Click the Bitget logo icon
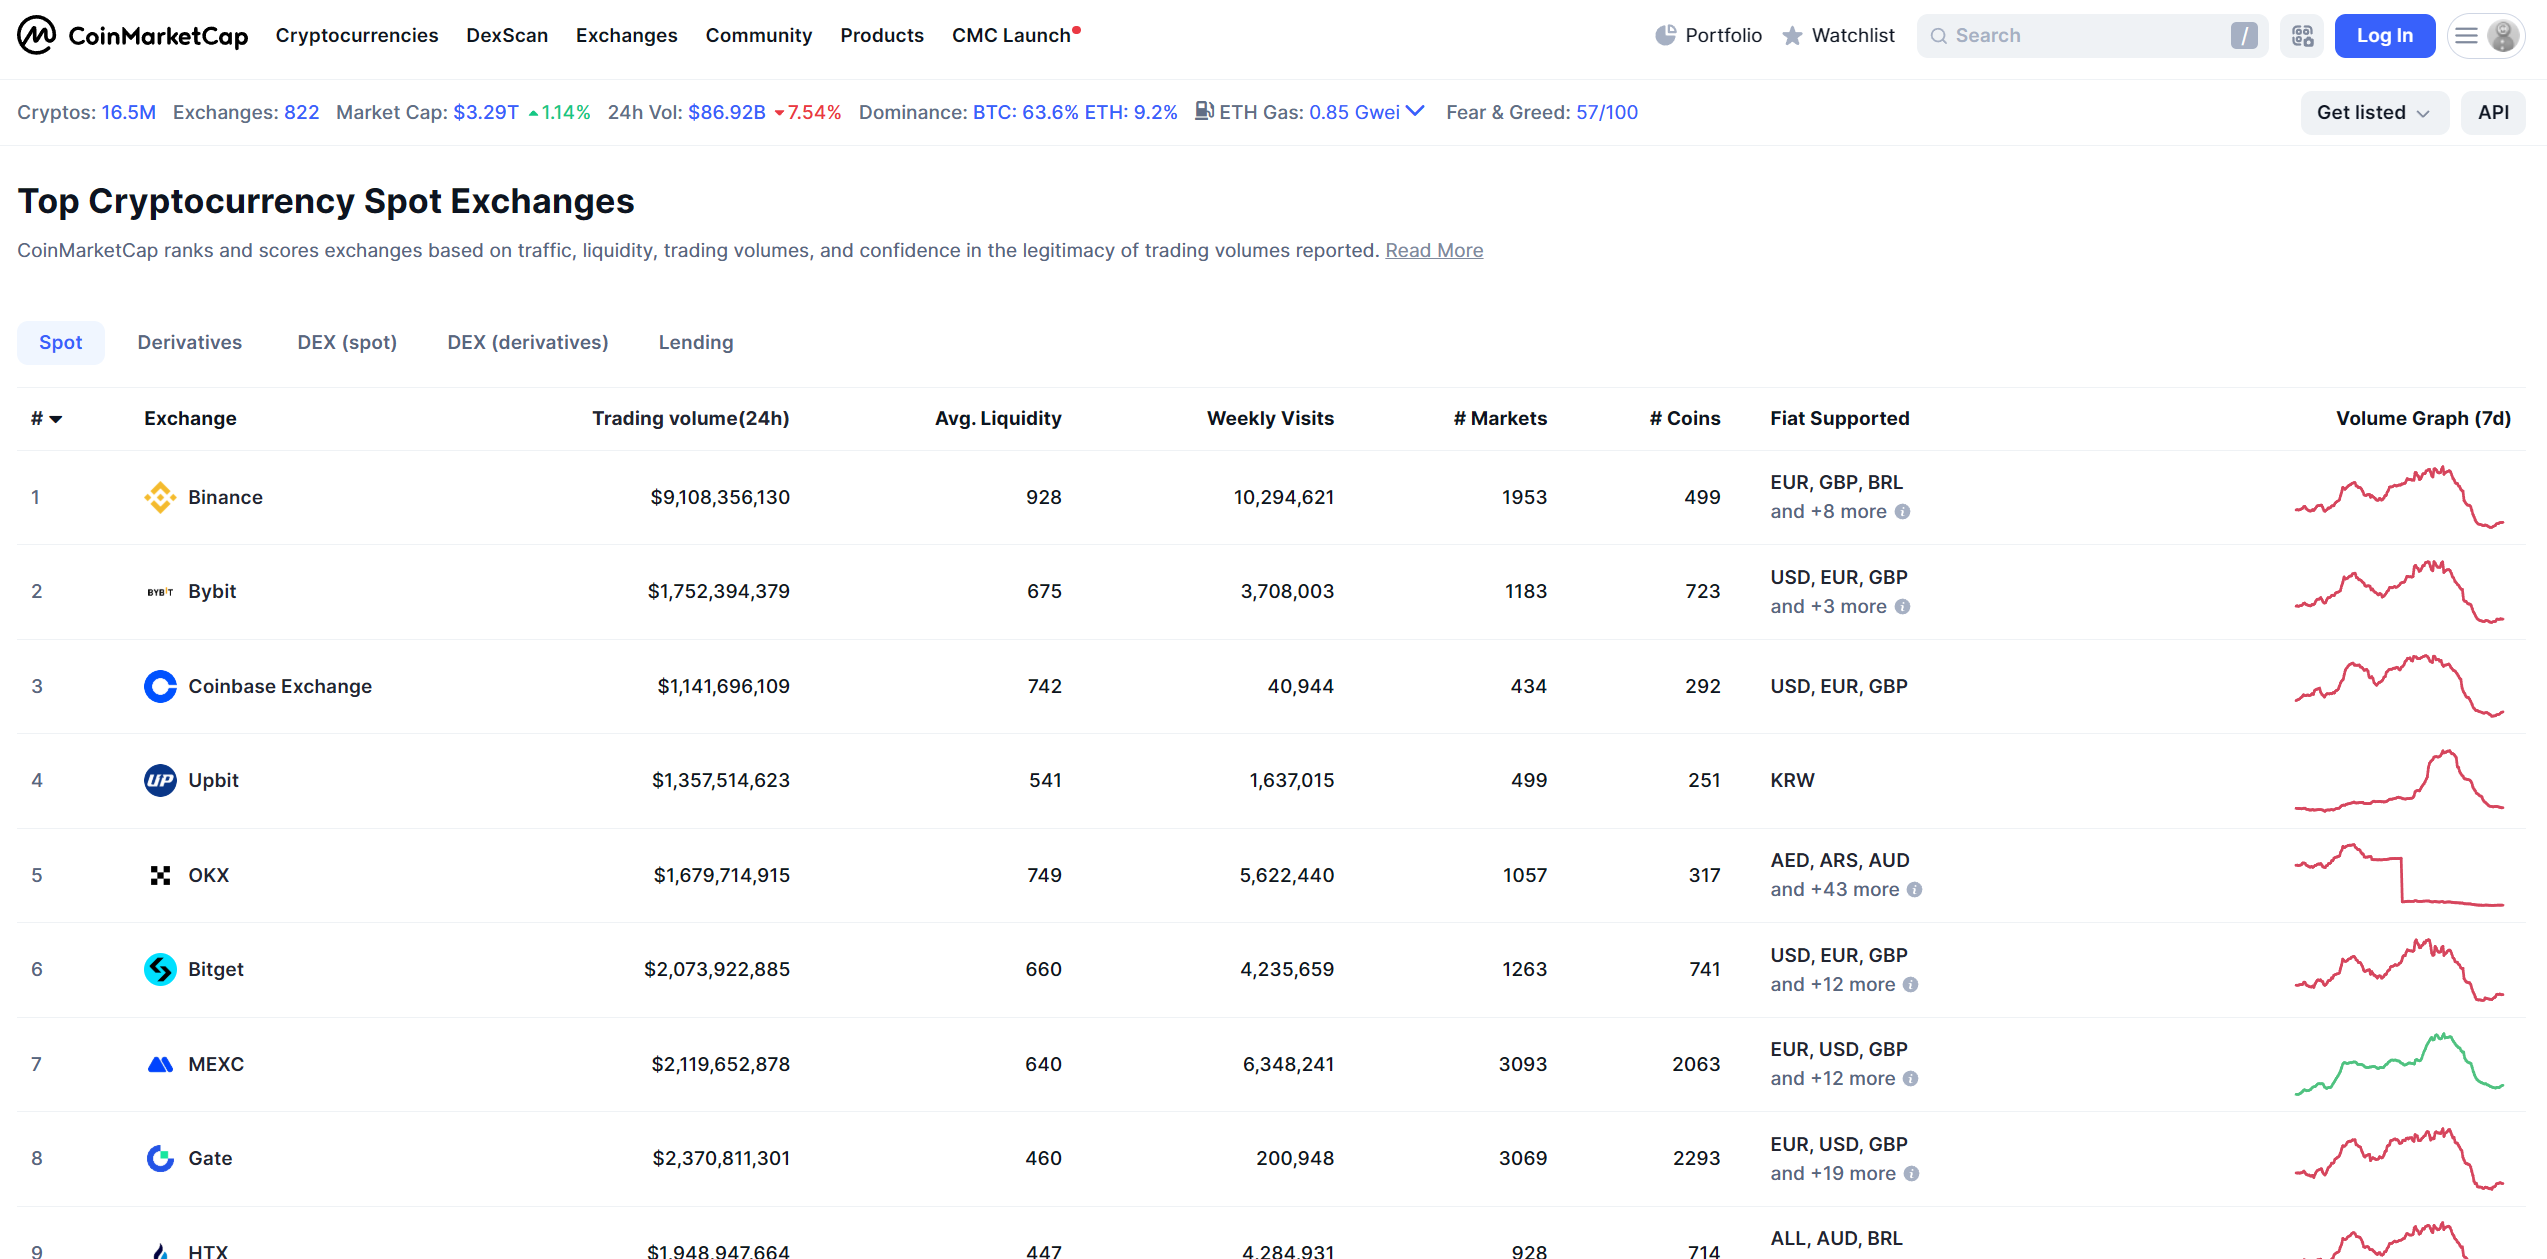 click(x=160, y=969)
